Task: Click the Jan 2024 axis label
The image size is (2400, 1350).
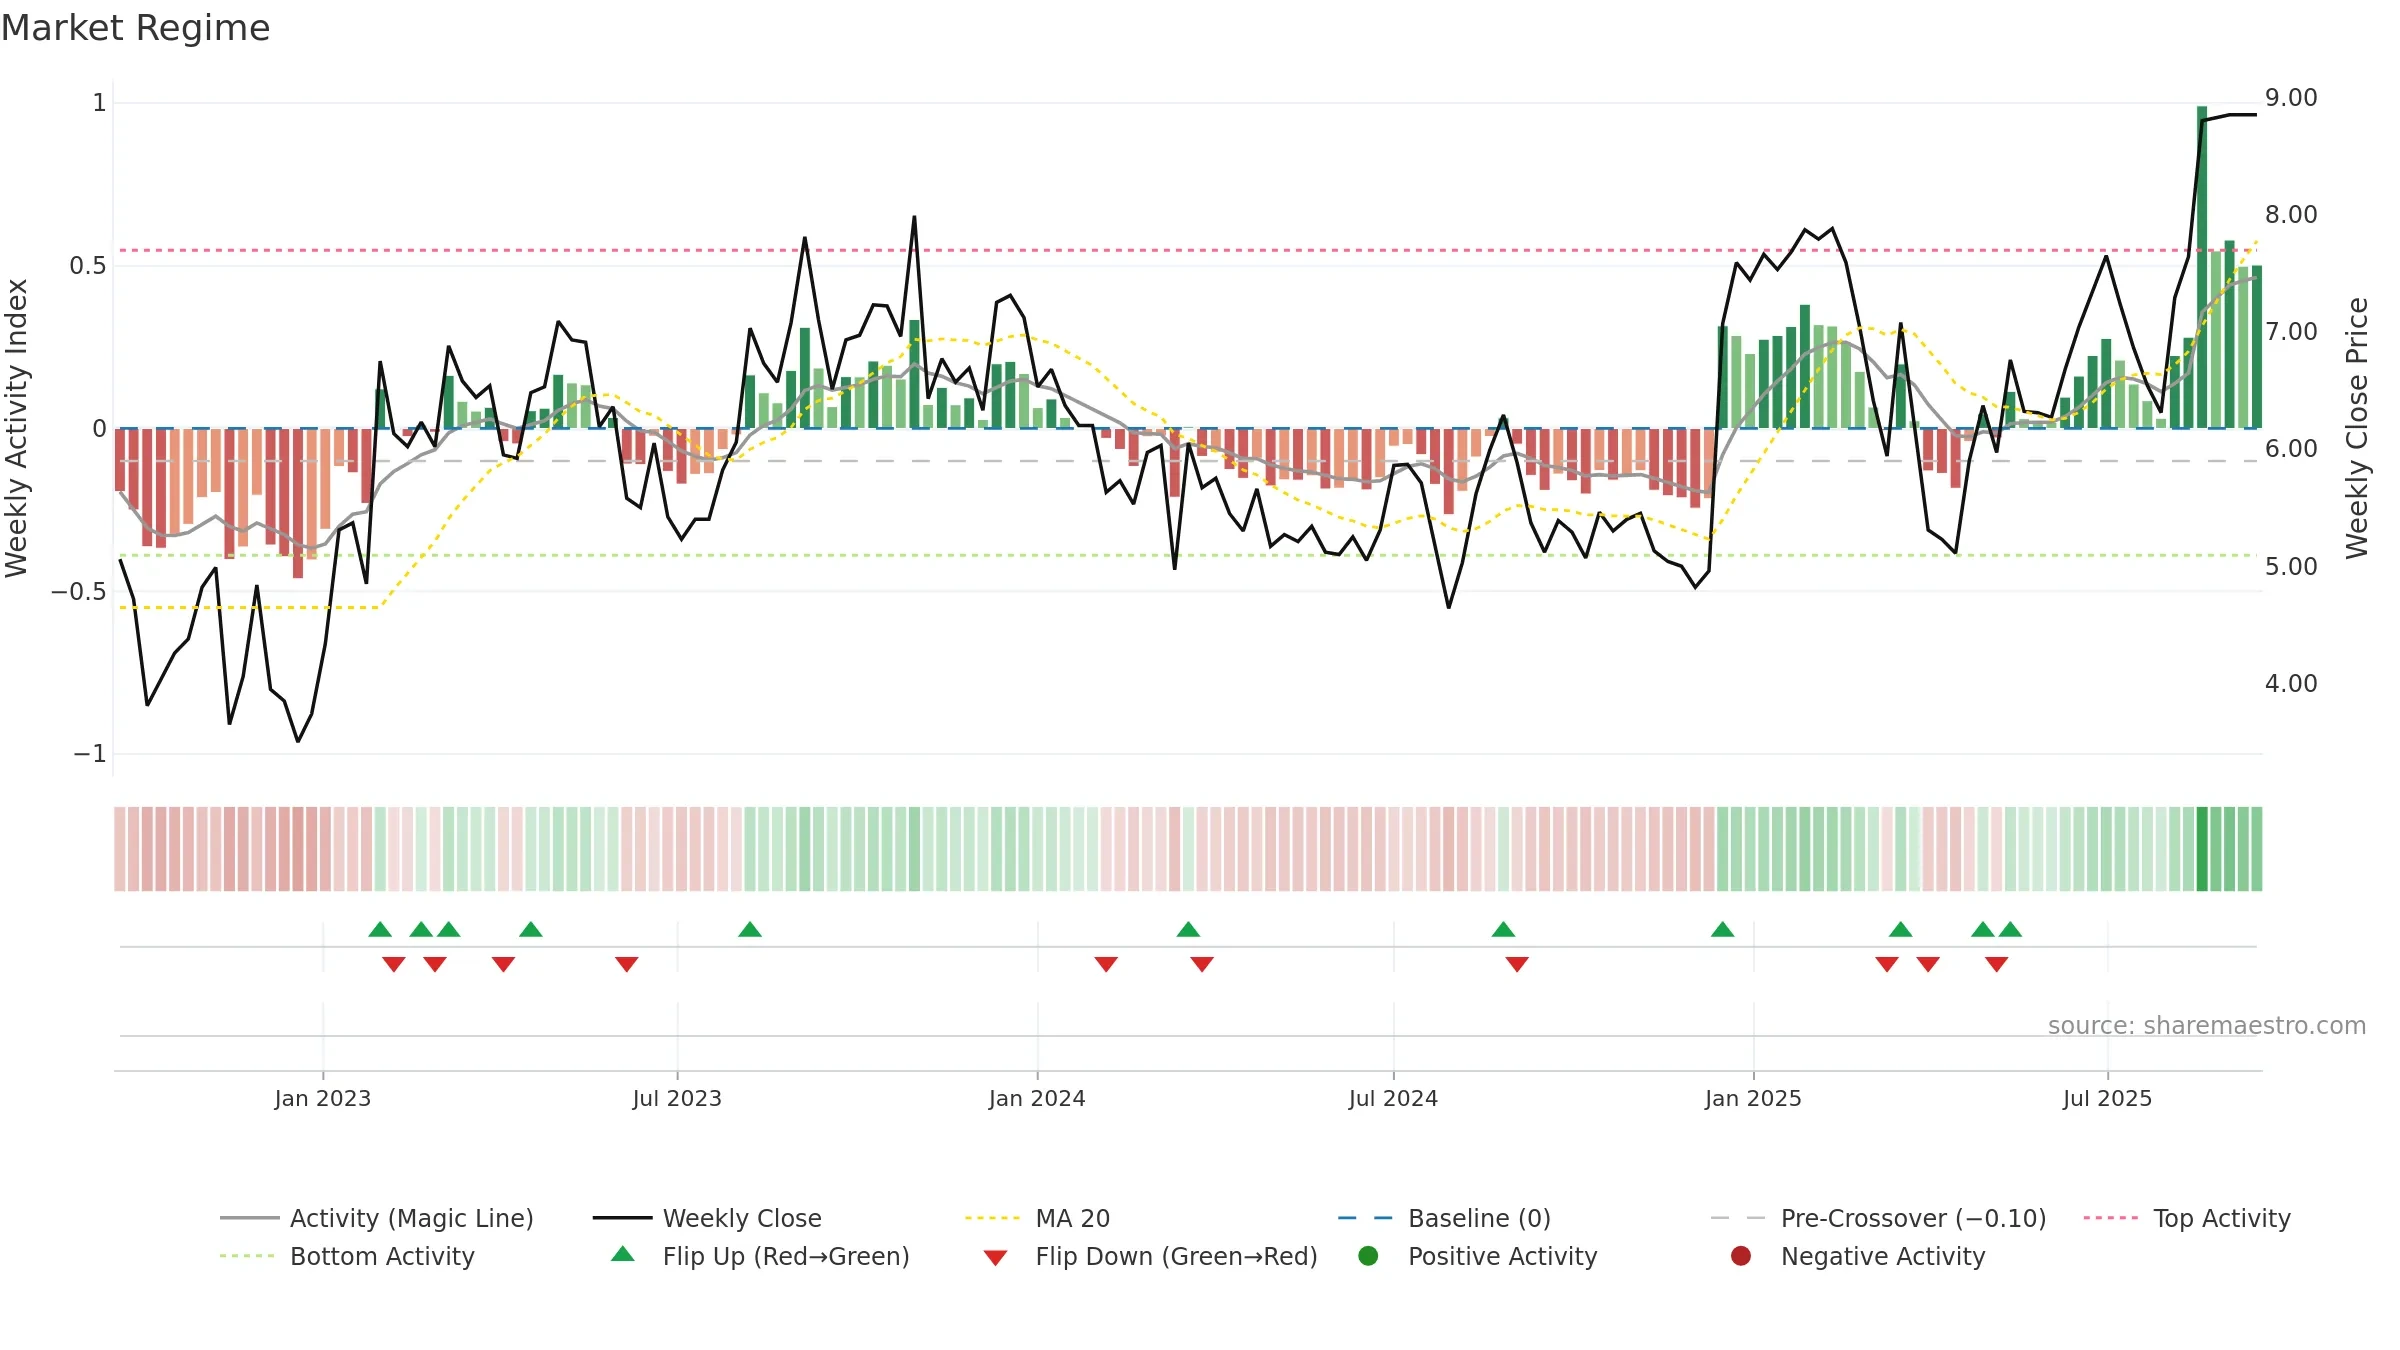Action: [1037, 1098]
